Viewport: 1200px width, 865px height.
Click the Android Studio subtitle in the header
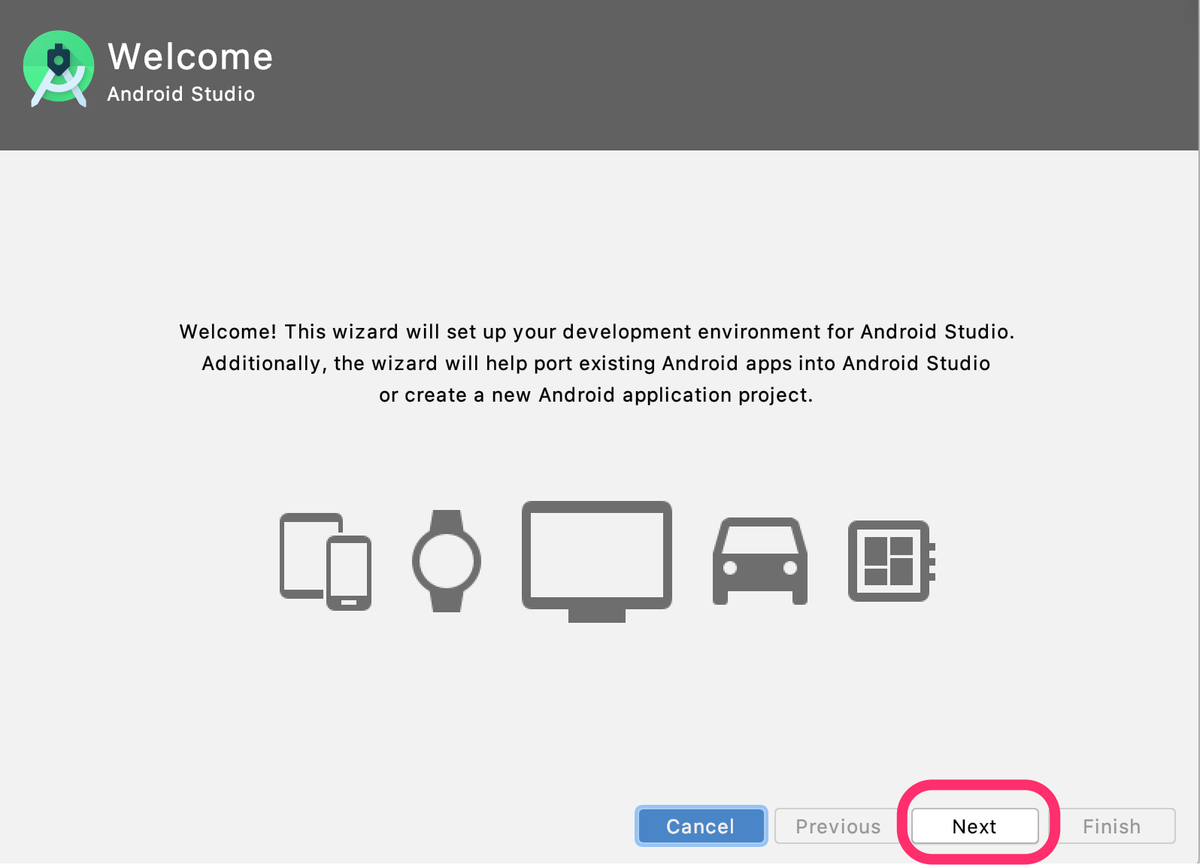pos(181,94)
